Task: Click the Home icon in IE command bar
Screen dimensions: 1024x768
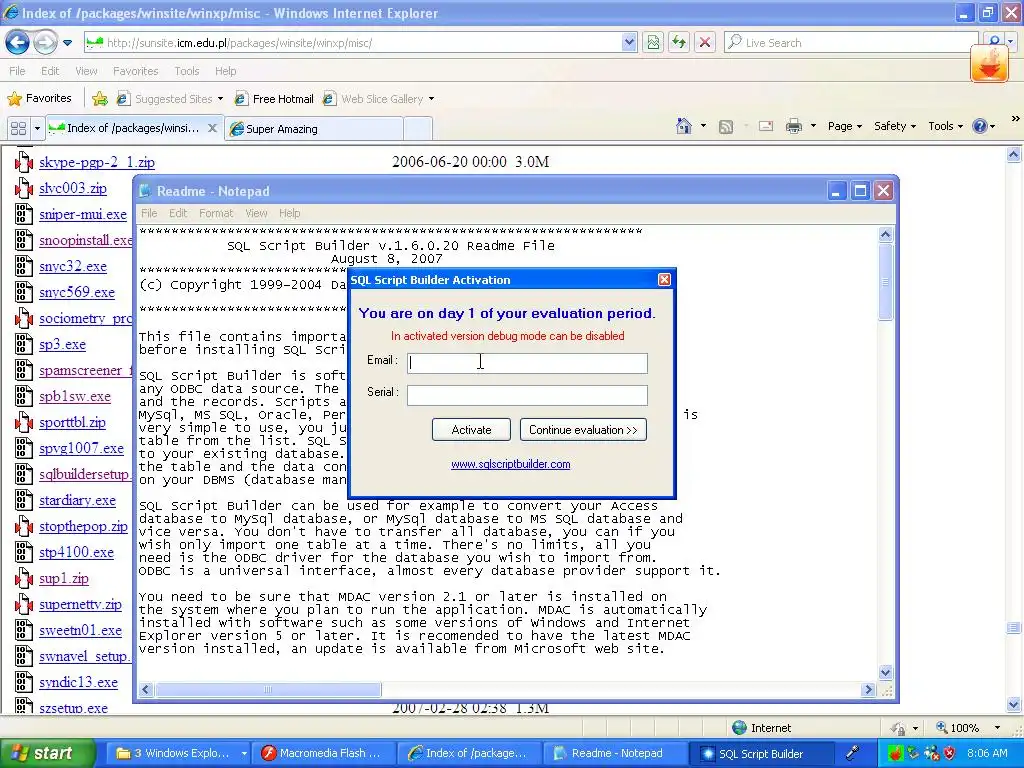Action: pyautogui.click(x=684, y=126)
